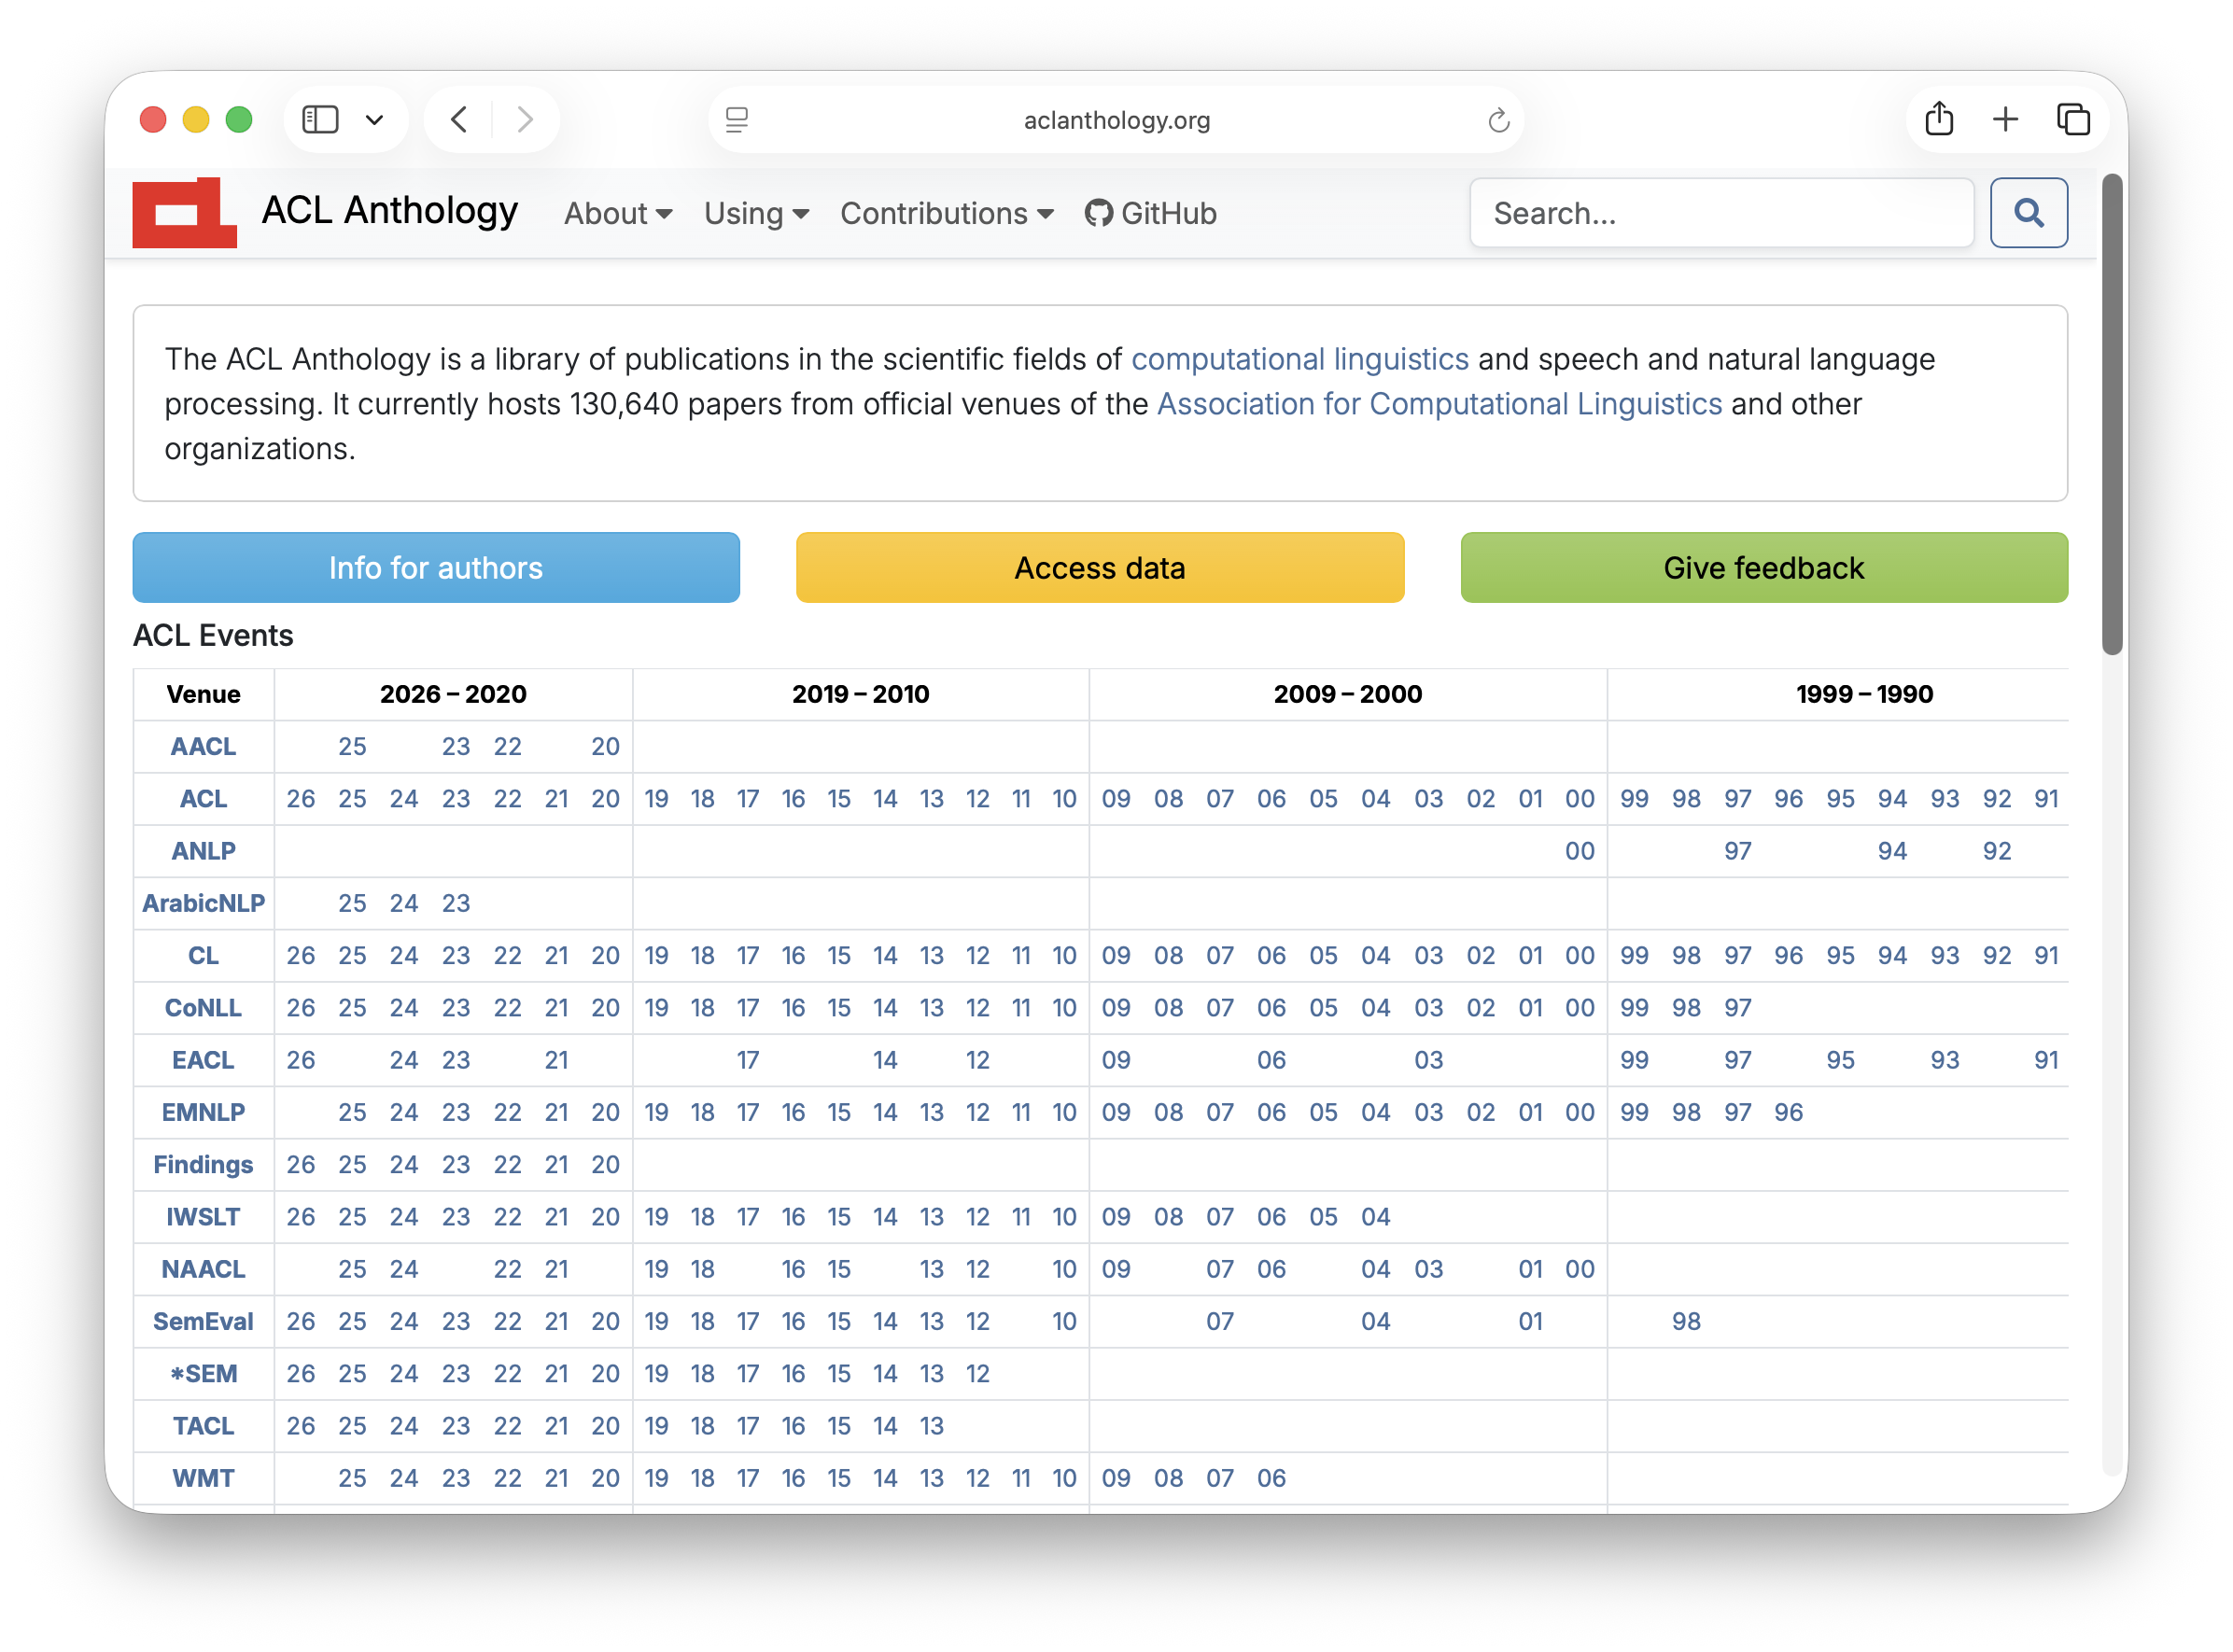Open ACL year 99 link
The width and height of the screenshot is (2233, 1652).
point(1634,799)
